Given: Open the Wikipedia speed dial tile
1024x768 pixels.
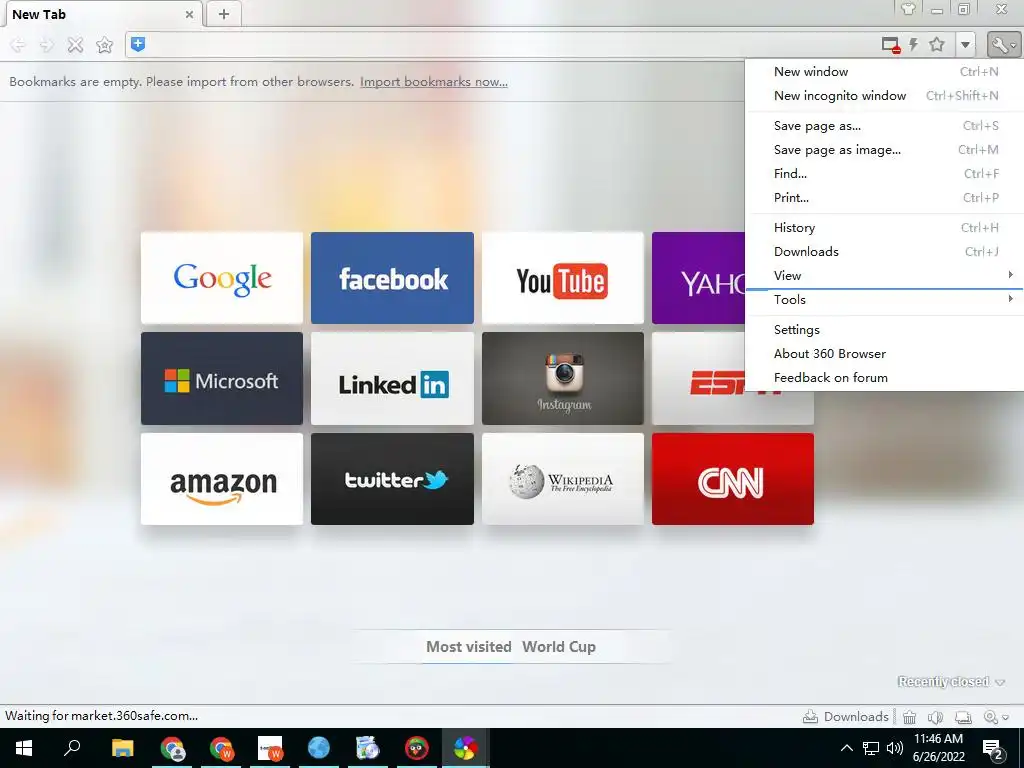Looking at the screenshot, I should (563, 479).
